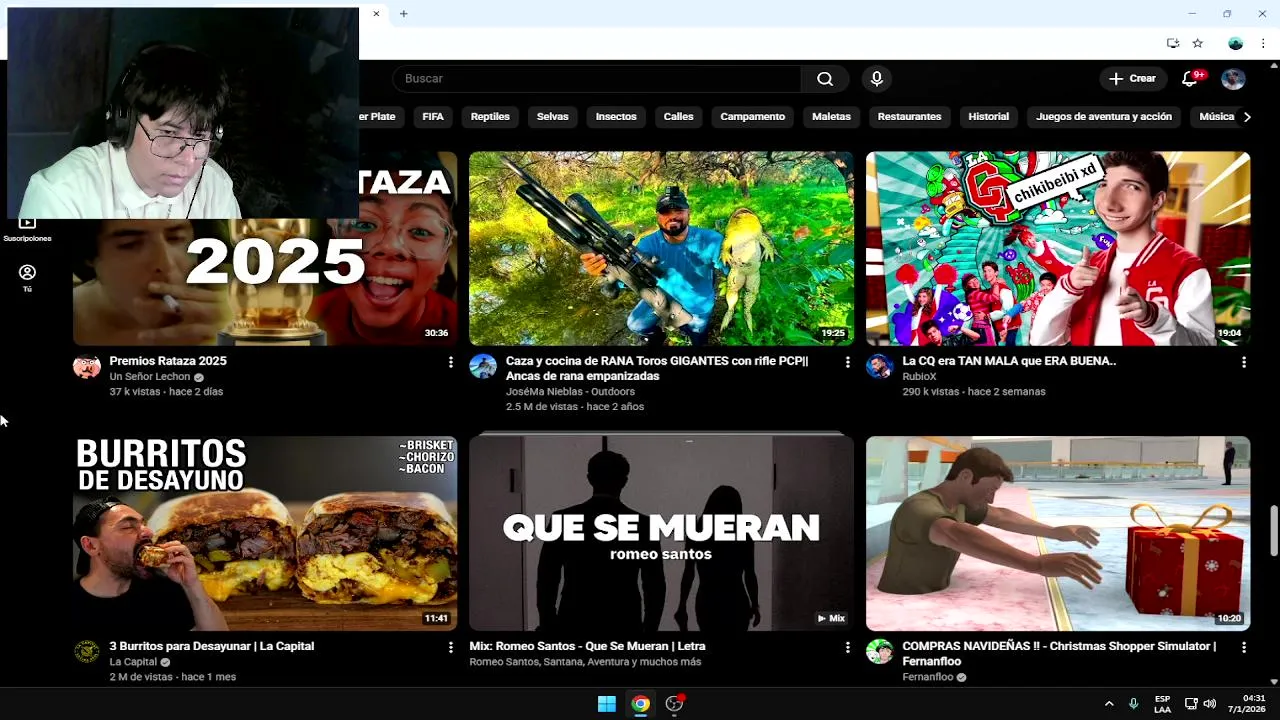This screenshot has height=720, width=1280.
Task: Select Juegos de aventura y acción chip
Action: click(1104, 117)
